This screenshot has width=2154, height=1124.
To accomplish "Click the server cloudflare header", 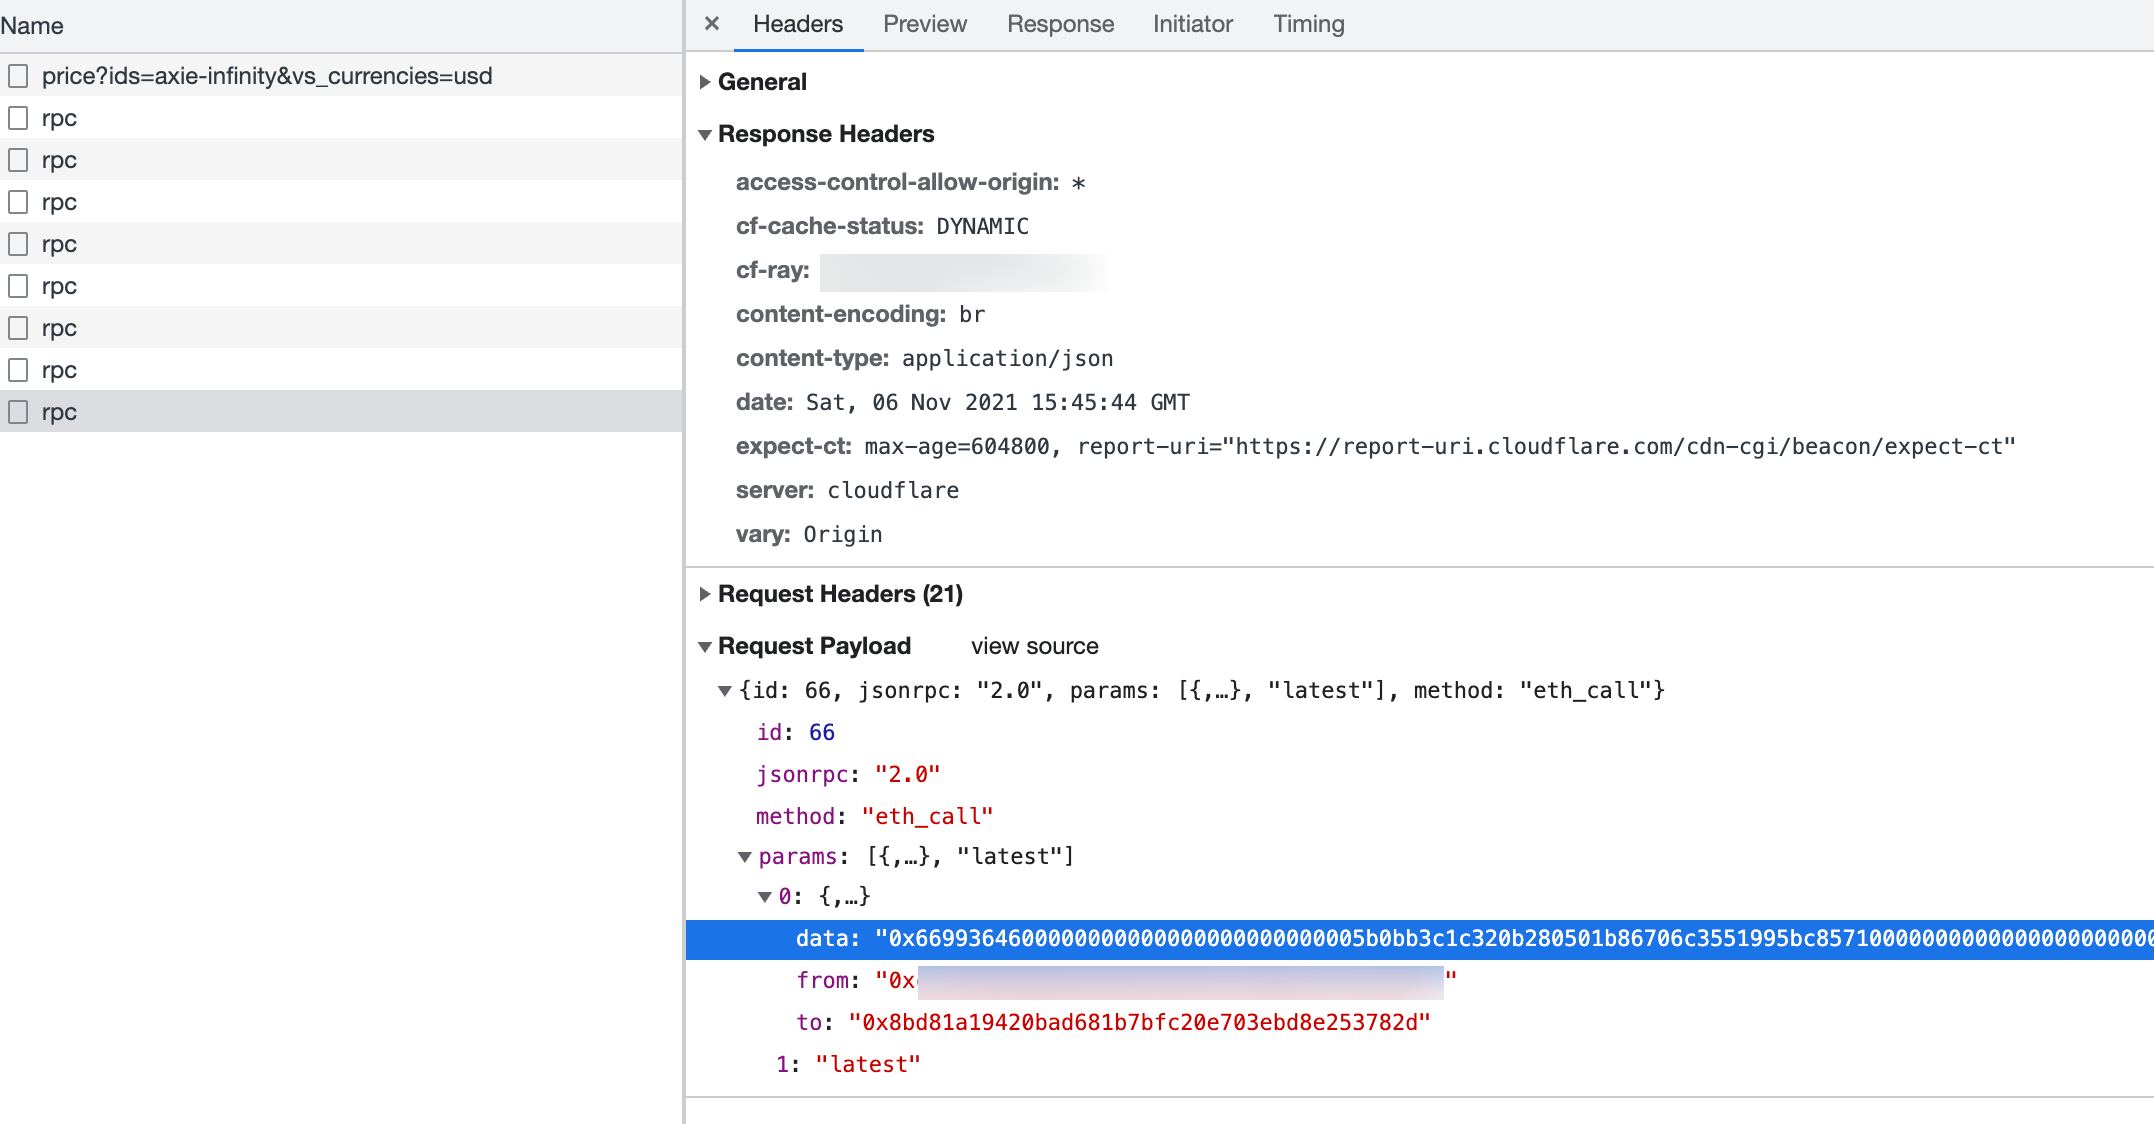I will point(847,490).
